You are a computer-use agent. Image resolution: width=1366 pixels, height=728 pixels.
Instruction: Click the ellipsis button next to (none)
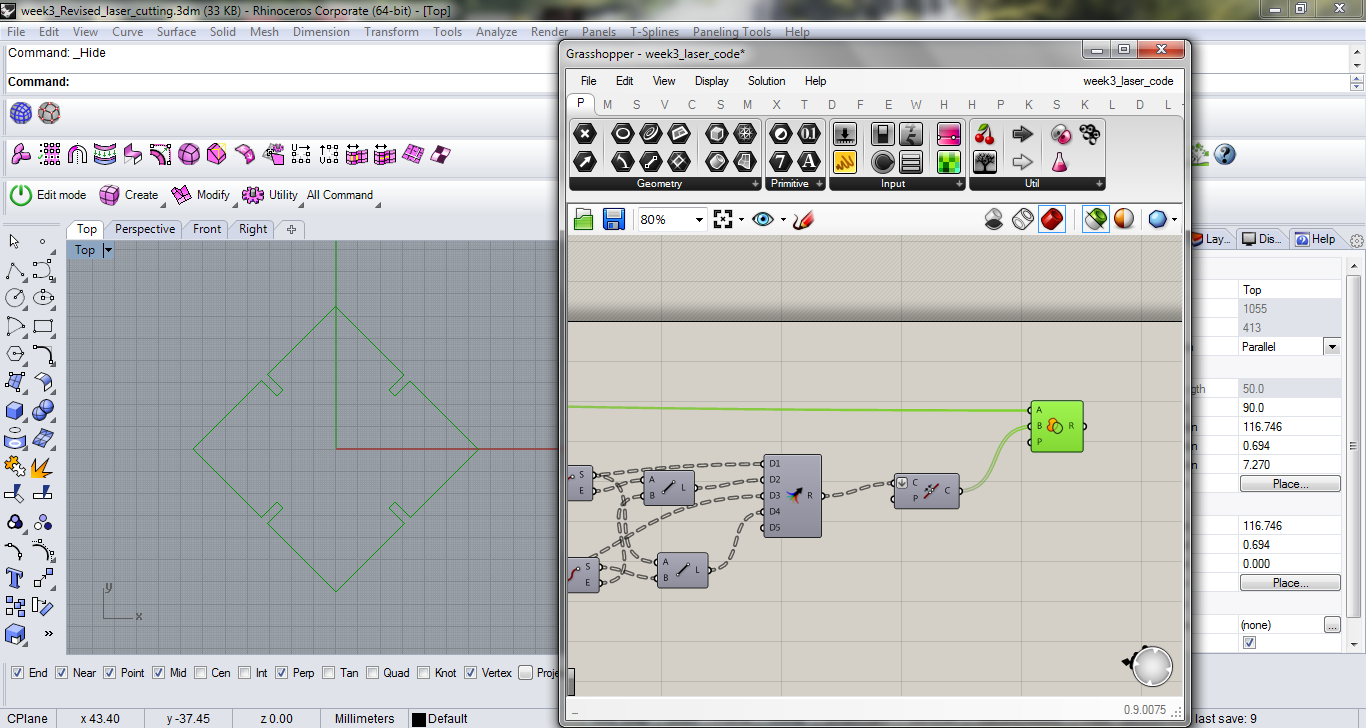click(x=1332, y=625)
